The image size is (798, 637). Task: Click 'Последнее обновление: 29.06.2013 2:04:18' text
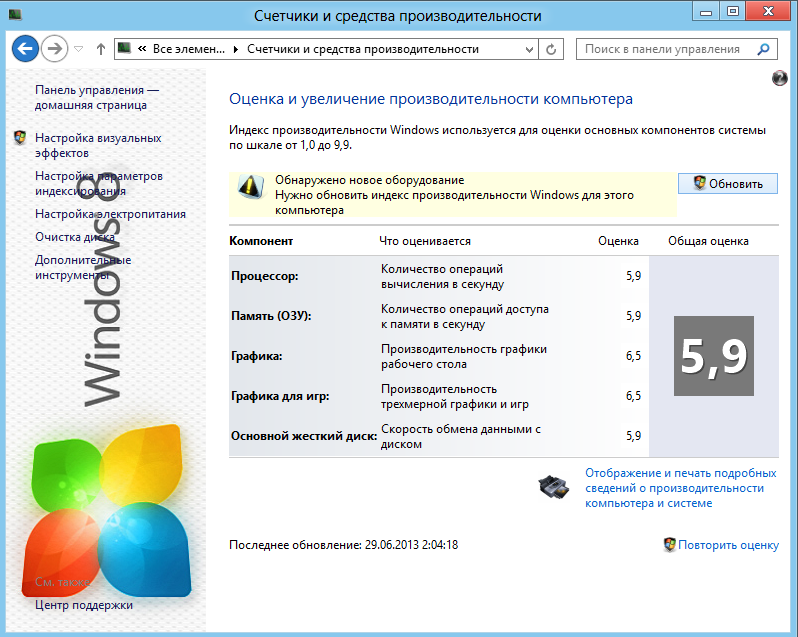(344, 545)
